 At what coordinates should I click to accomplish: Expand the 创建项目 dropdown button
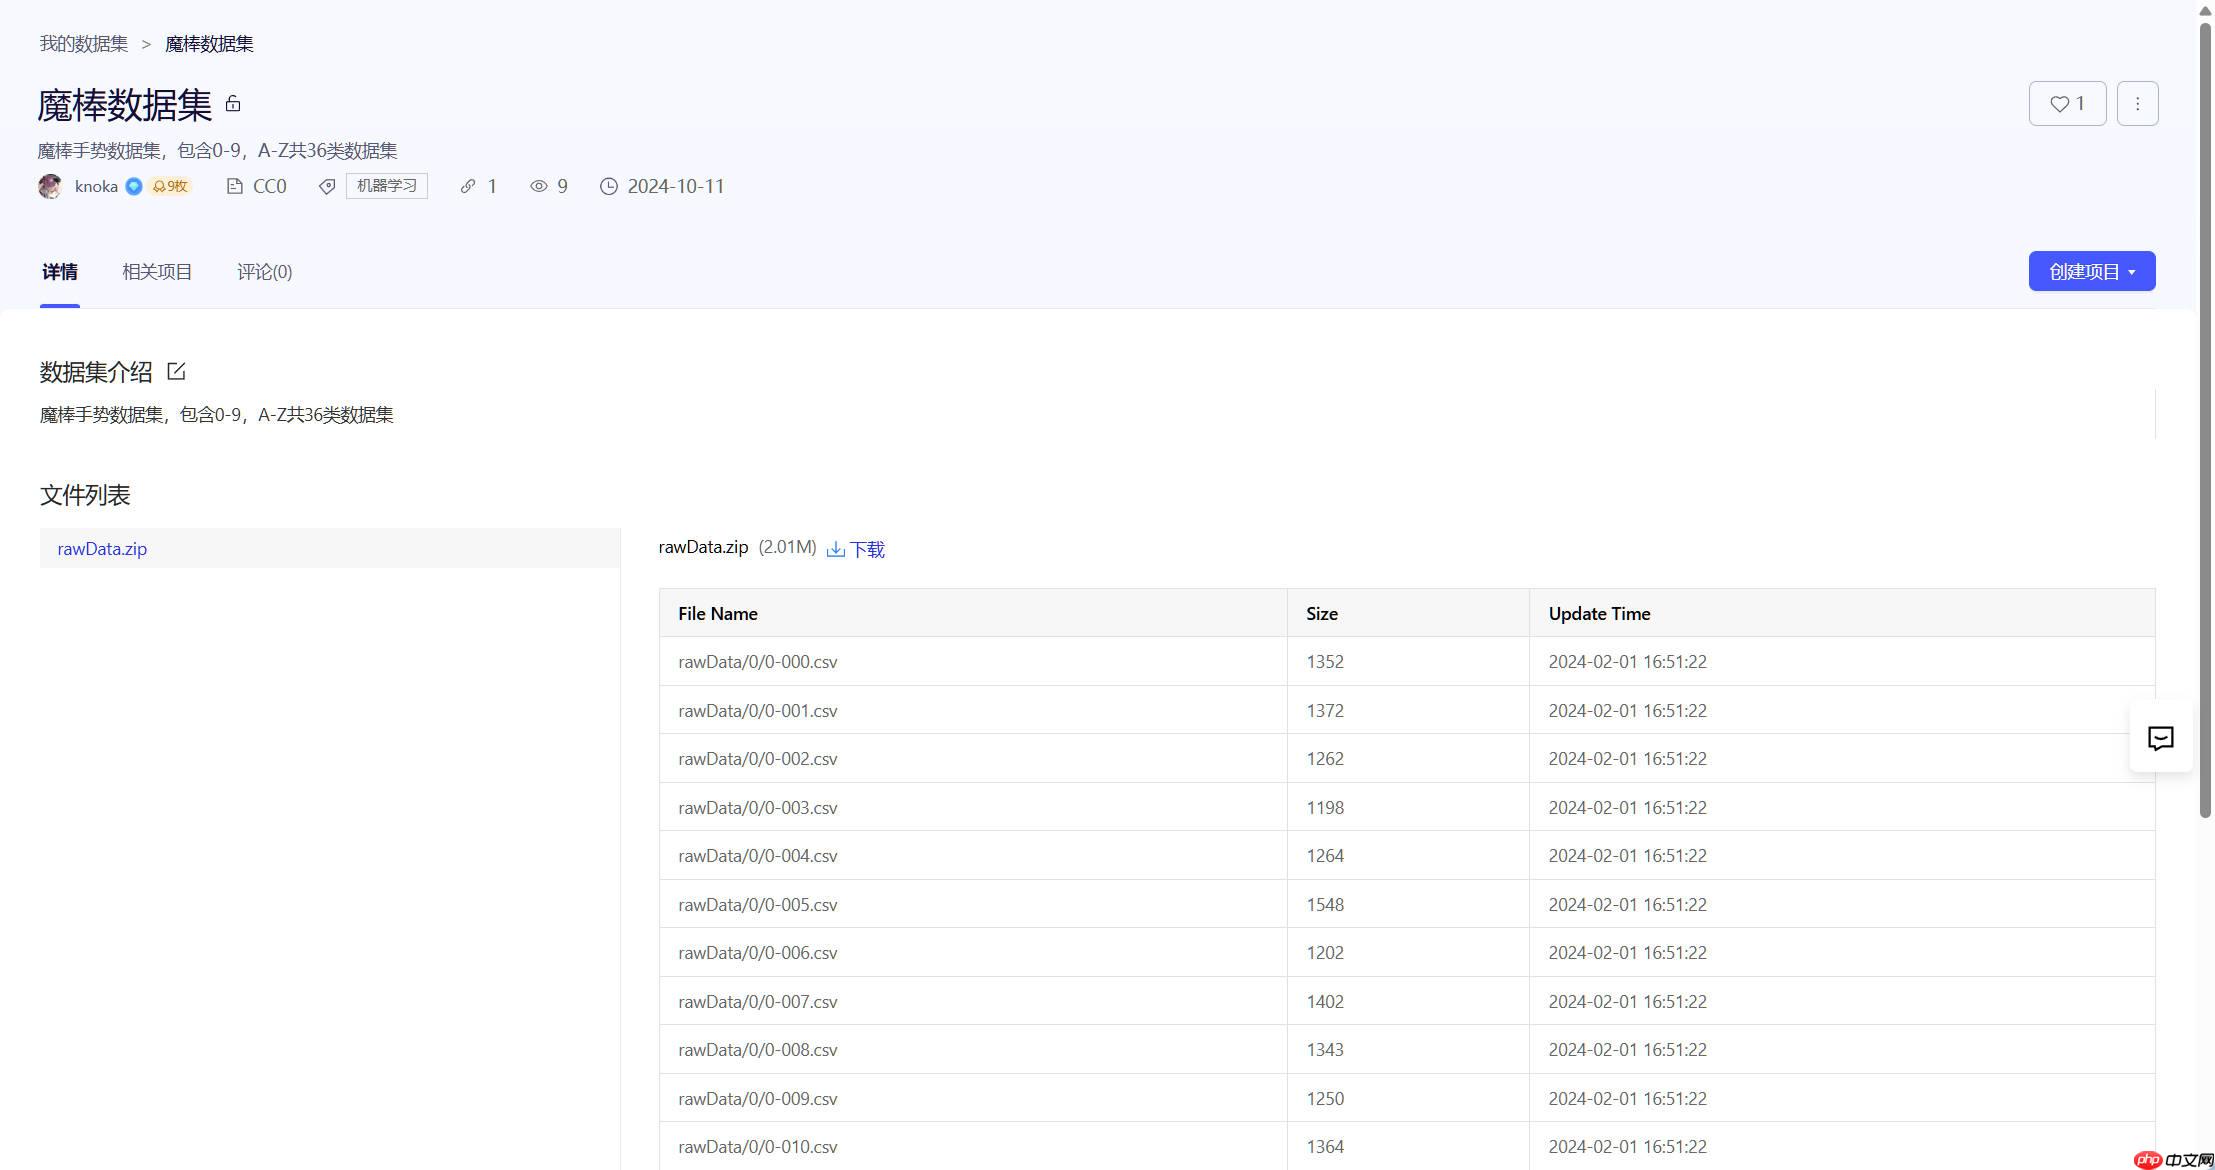click(x=2091, y=272)
